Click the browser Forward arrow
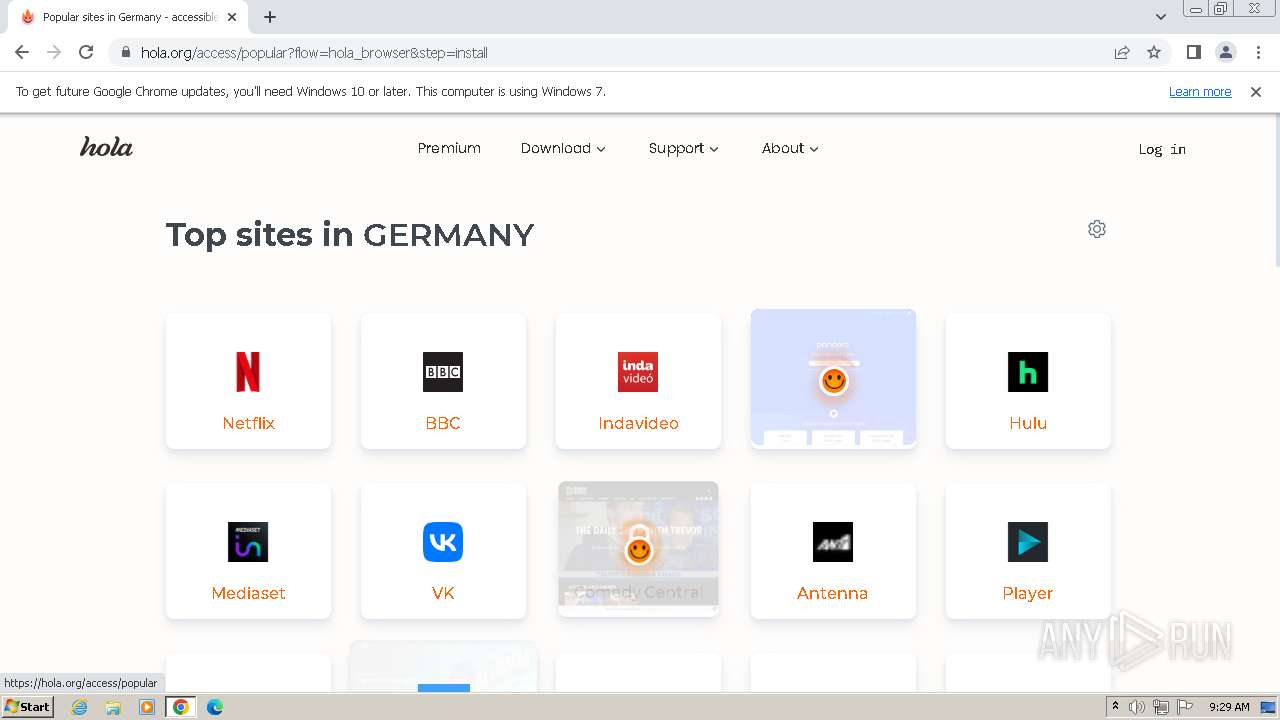This screenshot has height=720, width=1280. (x=54, y=52)
